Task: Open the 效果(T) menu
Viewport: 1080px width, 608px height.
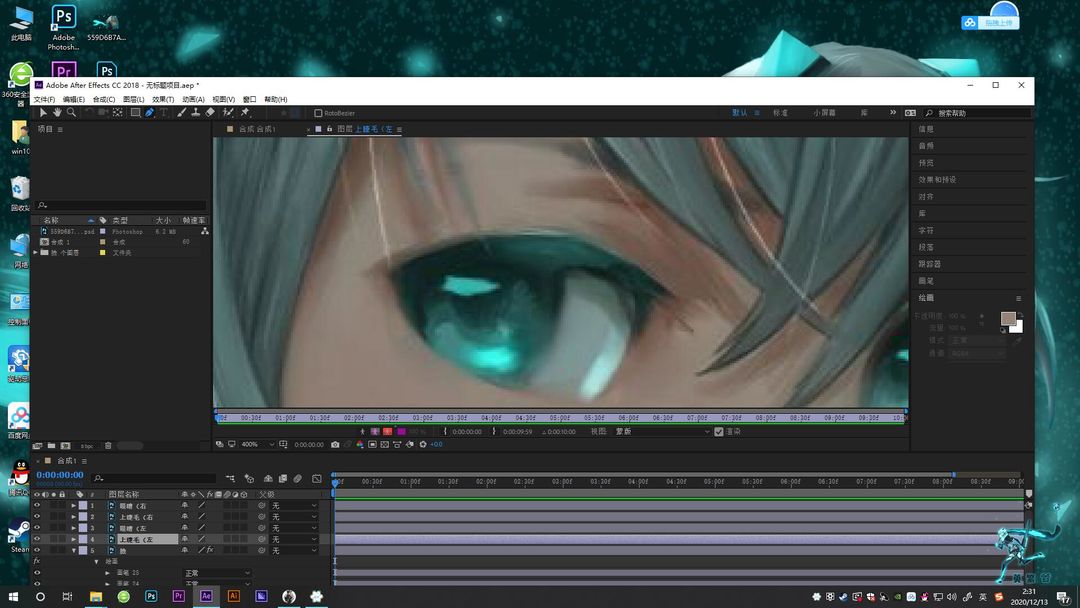Action: [x=163, y=99]
